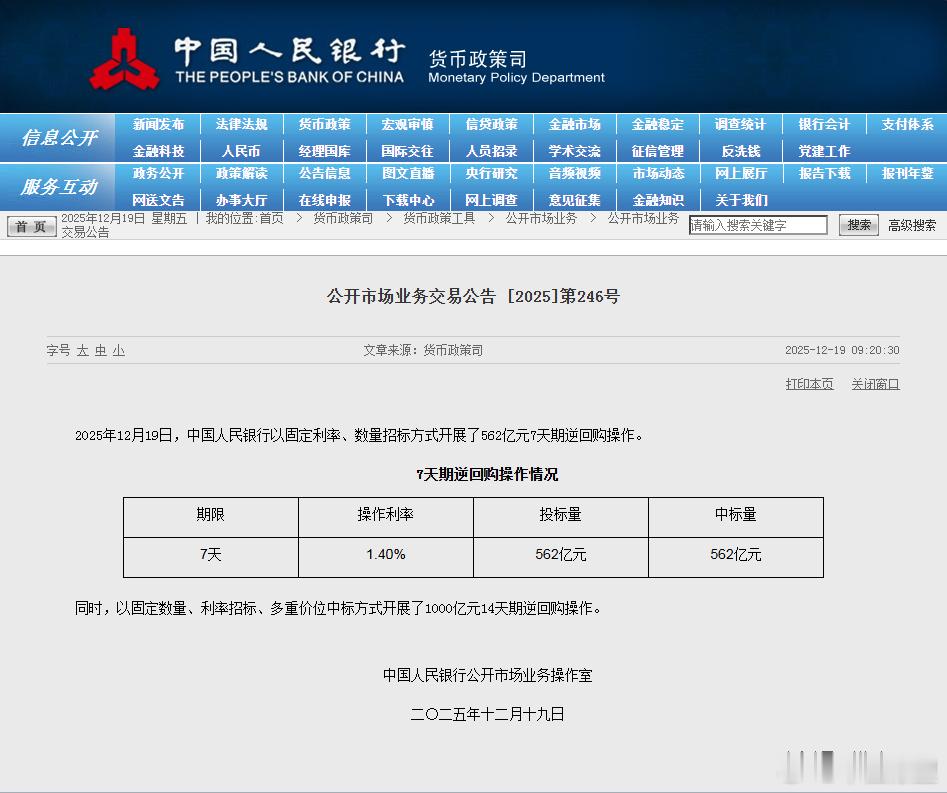Go to 金融稳定 section
Image resolution: width=947 pixels, height=793 pixels.
point(658,124)
